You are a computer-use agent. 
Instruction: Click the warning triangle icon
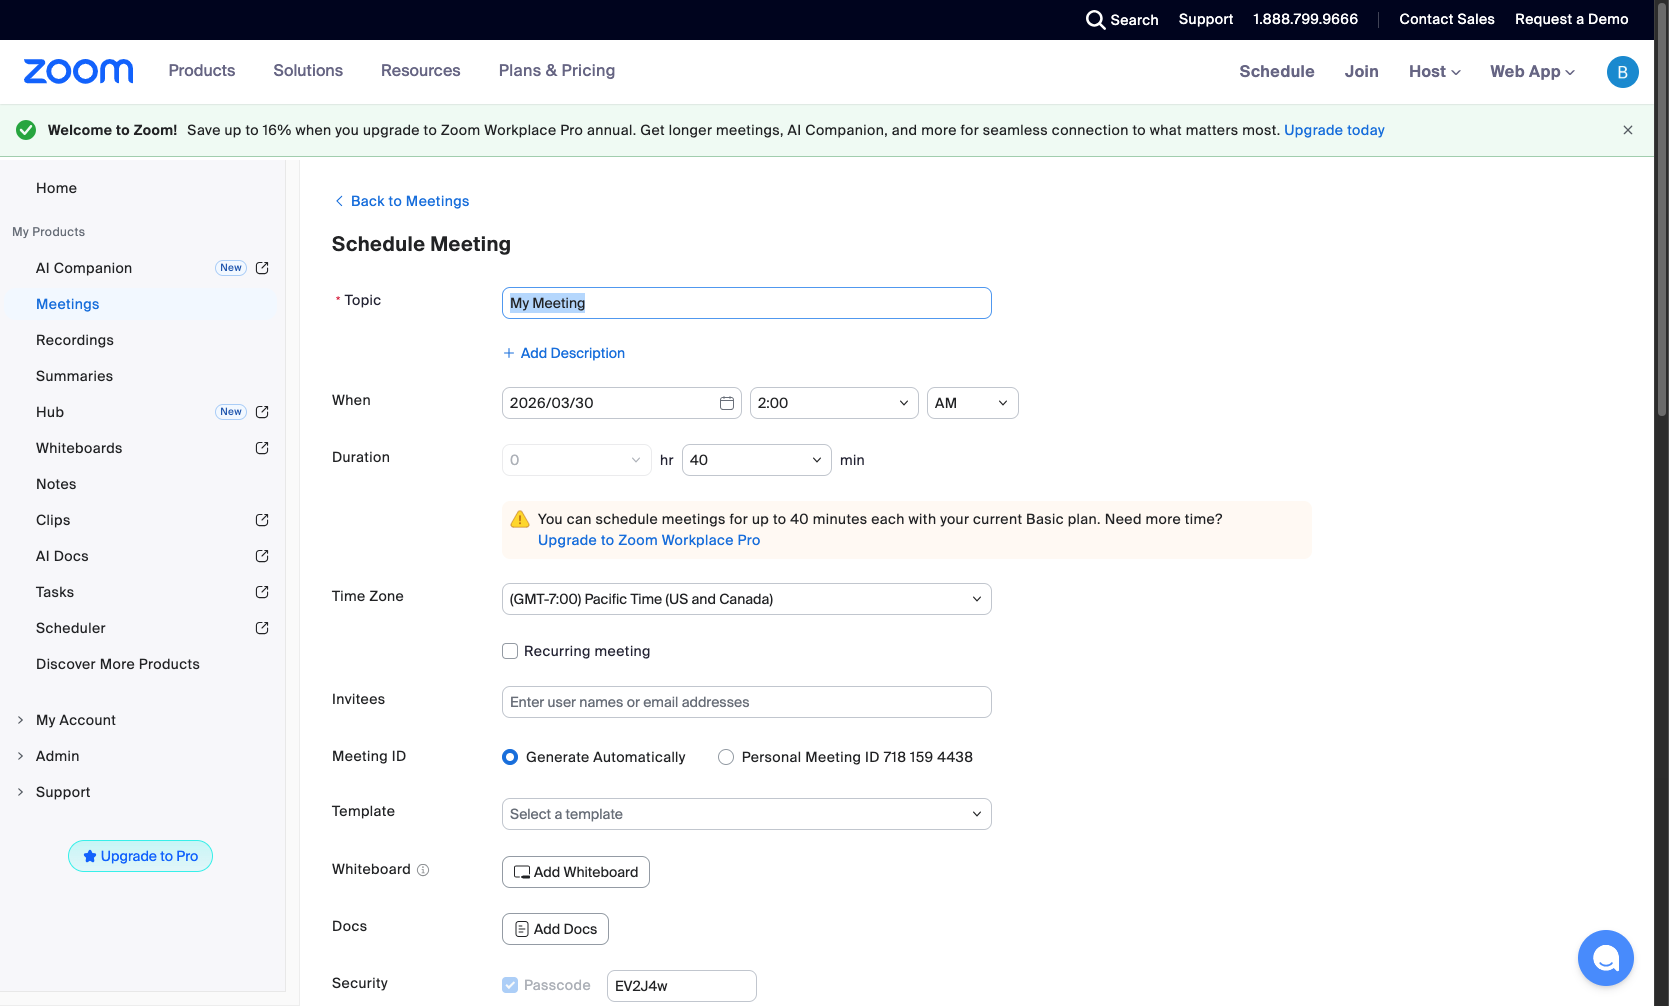click(x=520, y=519)
